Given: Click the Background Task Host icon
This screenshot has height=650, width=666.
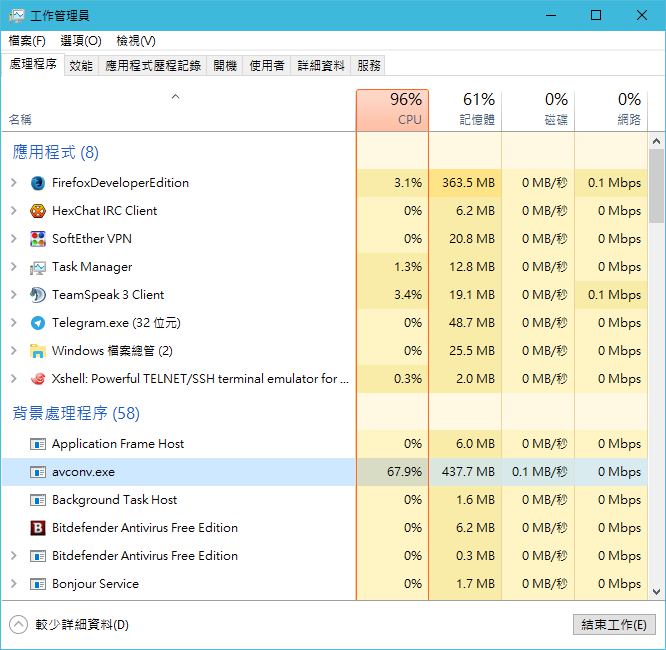Looking at the screenshot, I should 38,500.
